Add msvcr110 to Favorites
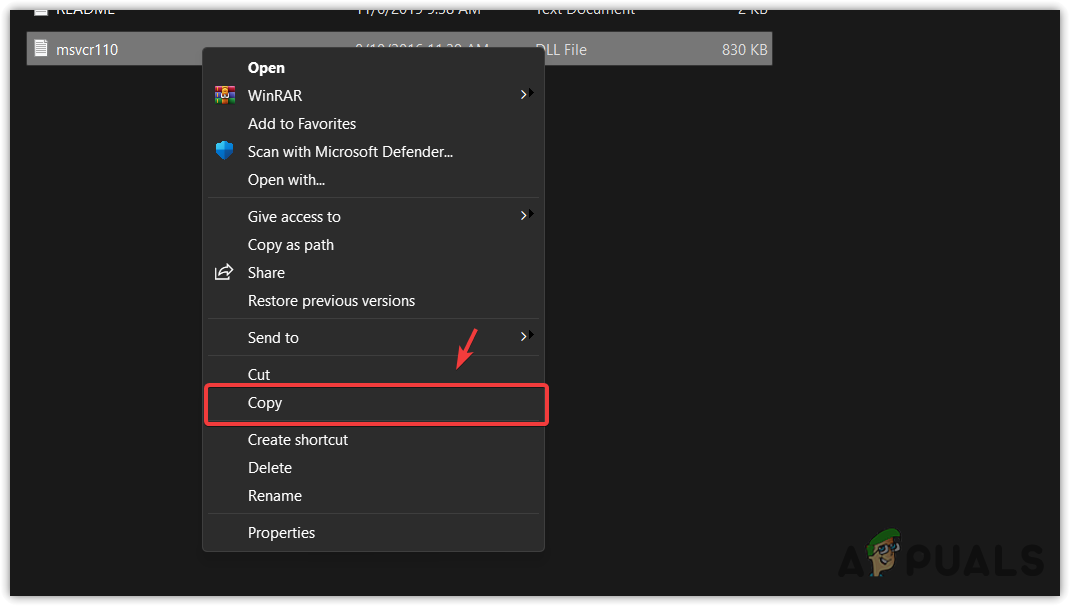Image resolution: width=1070 pixels, height=606 pixels. [302, 123]
